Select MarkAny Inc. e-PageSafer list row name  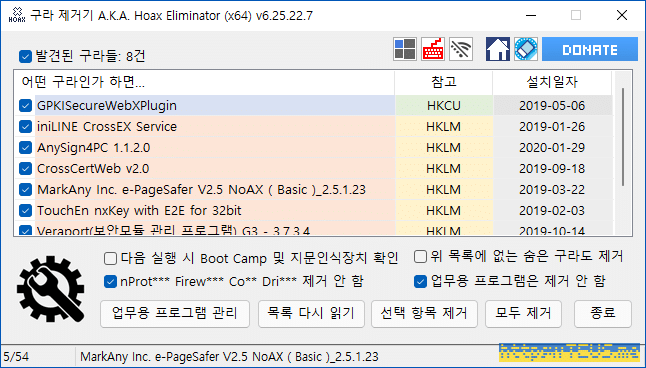[x=201, y=190]
